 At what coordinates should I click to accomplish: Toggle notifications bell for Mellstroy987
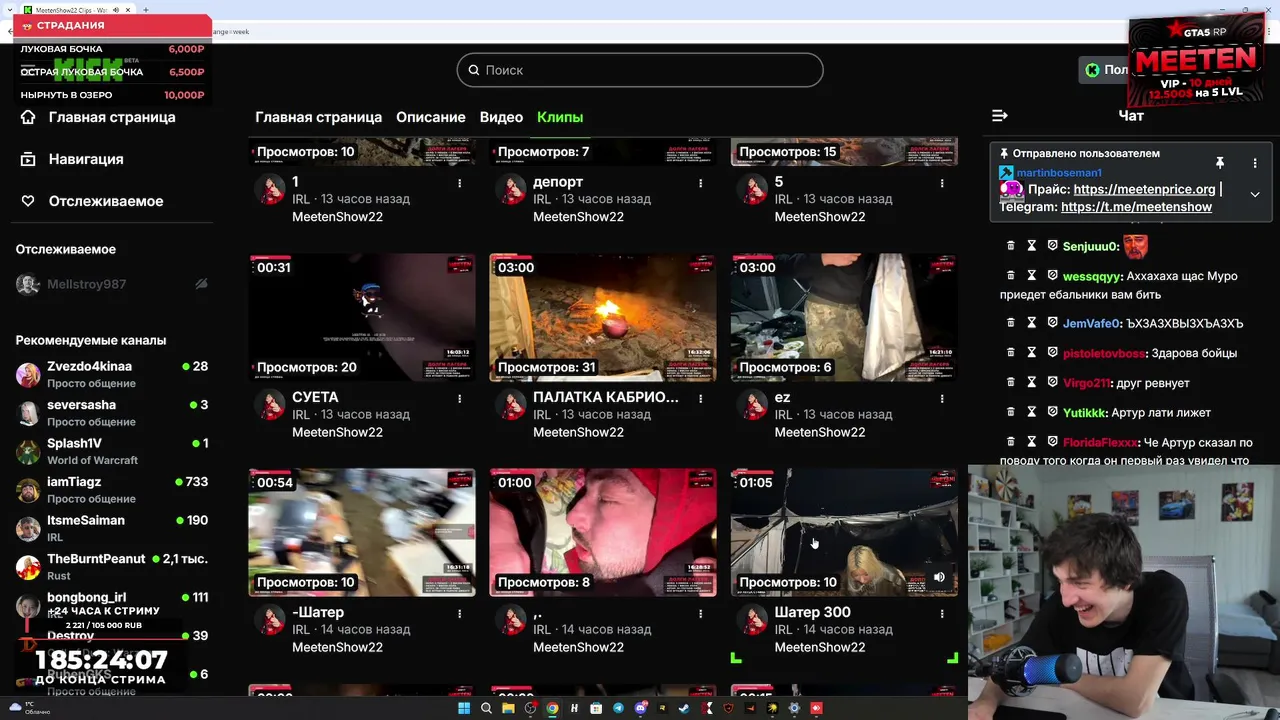pos(201,284)
